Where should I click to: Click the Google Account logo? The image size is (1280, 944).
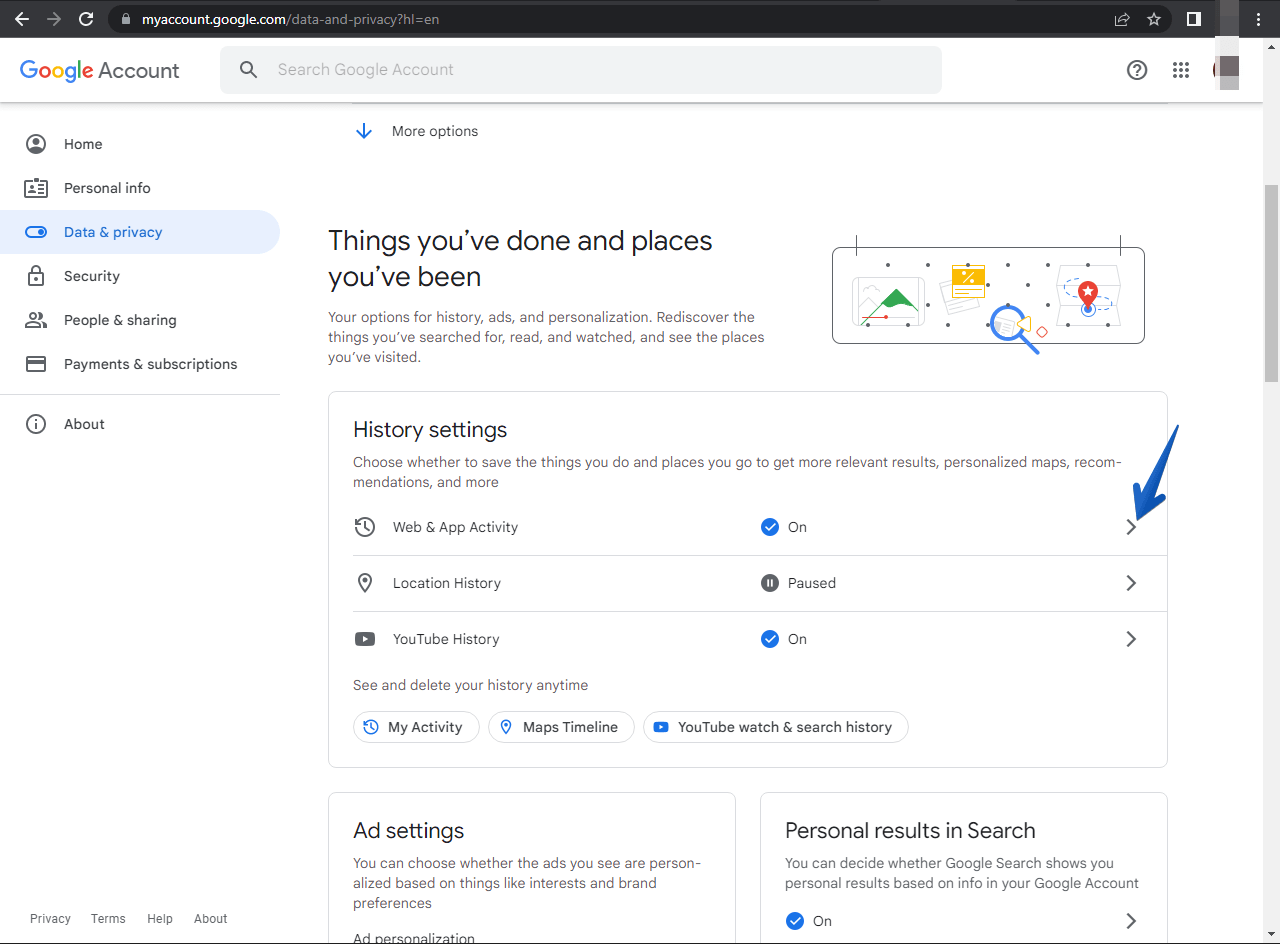click(x=100, y=70)
